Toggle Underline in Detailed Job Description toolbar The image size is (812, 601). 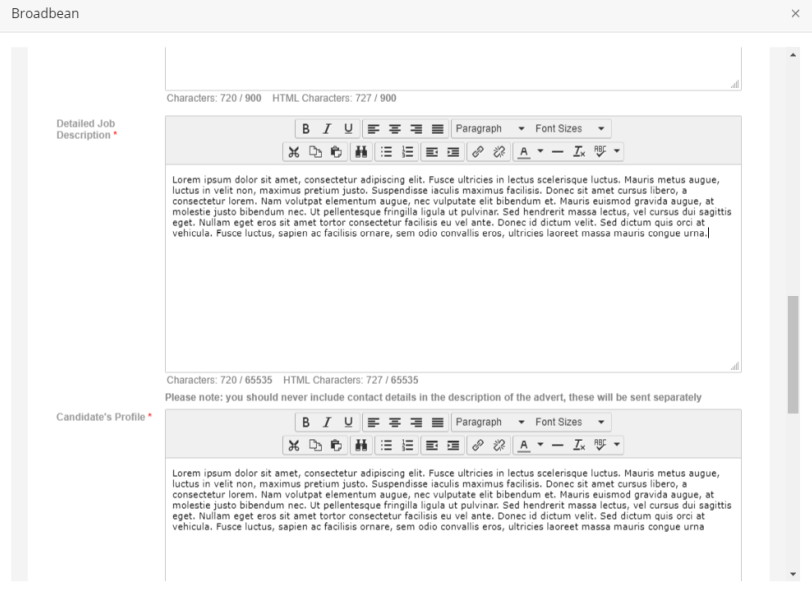coord(349,129)
